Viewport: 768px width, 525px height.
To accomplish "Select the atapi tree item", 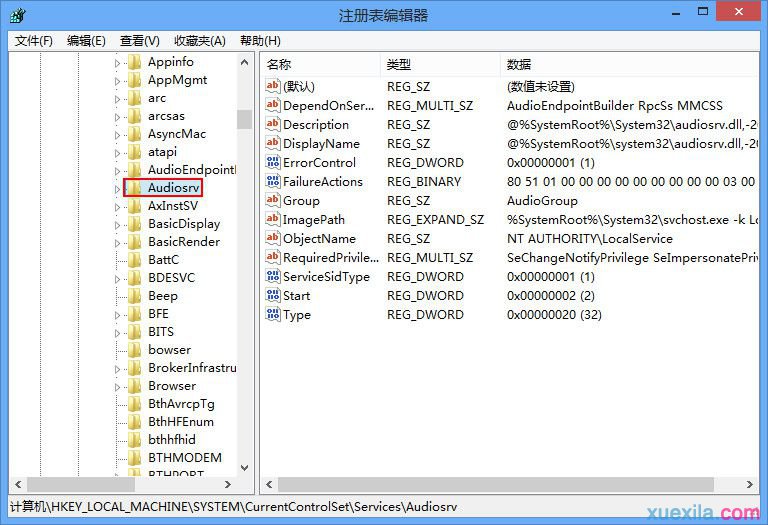I will click(162, 152).
